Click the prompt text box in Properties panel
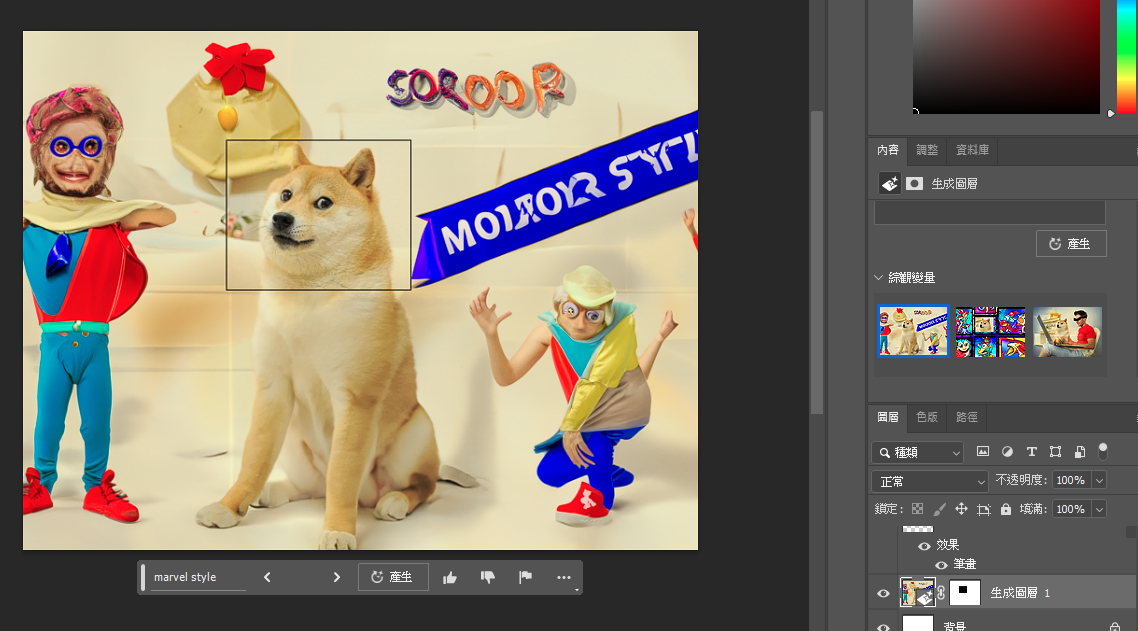1138x631 pixels. click(989, 213)
